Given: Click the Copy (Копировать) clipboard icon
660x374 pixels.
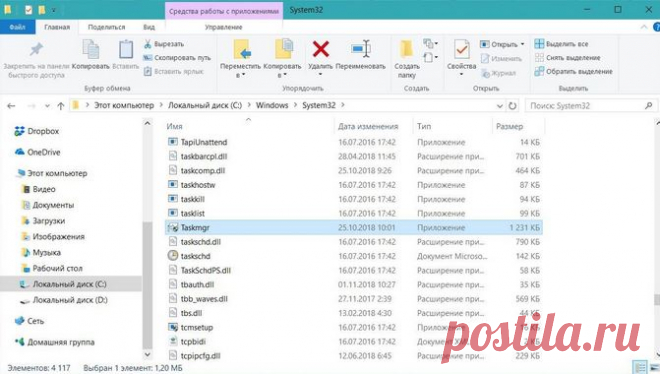Looking at the screenshot, I should click(90, 50).
